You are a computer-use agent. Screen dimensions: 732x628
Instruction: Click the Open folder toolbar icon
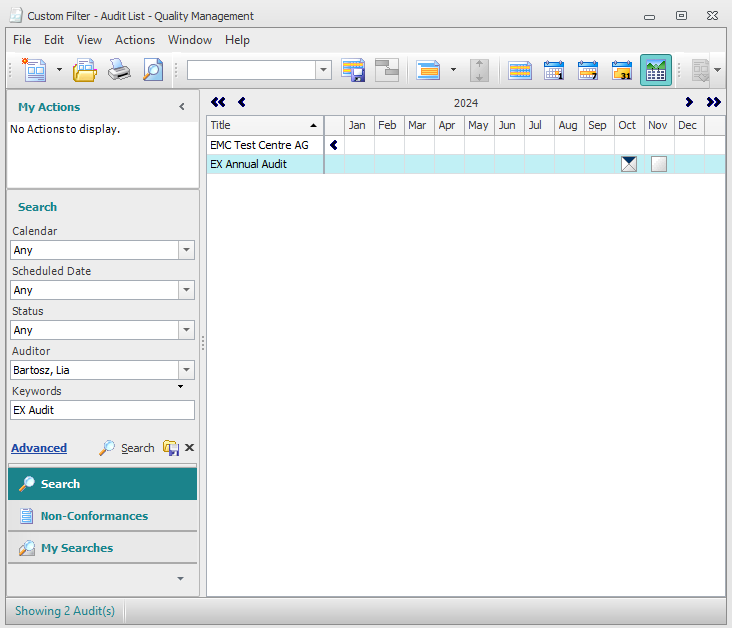[86, 70]
